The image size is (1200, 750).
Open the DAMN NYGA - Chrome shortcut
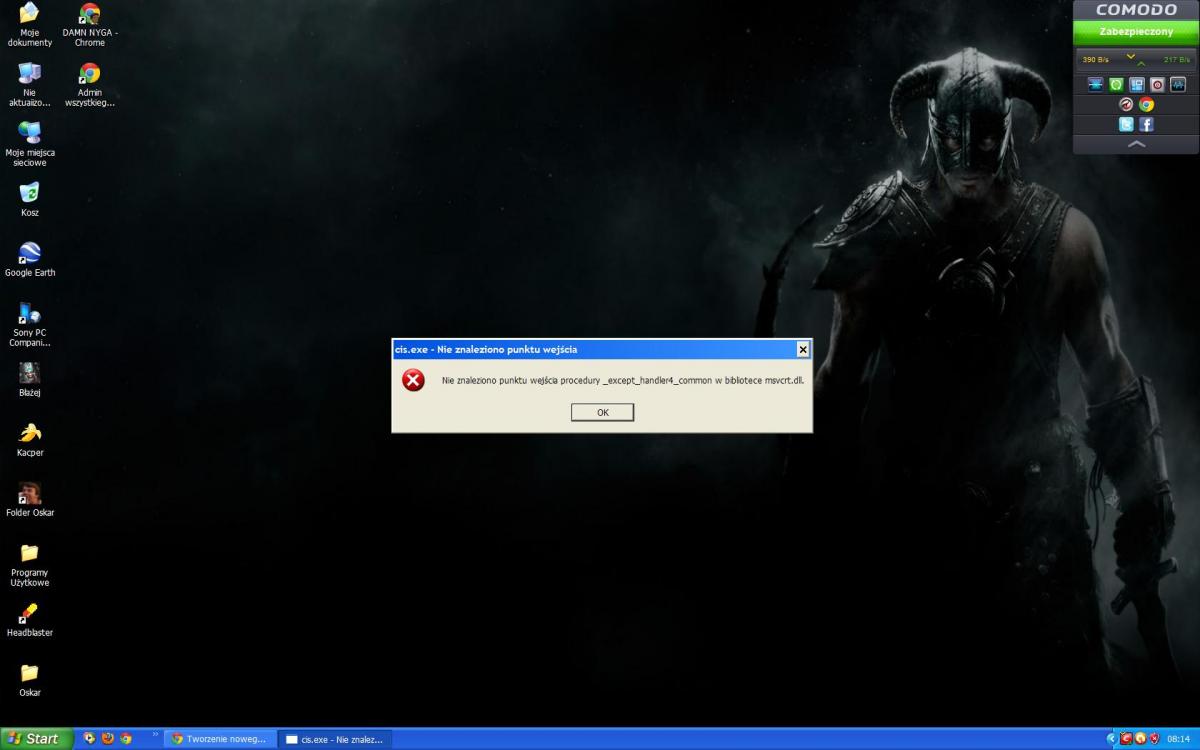[x=90, y=25]
